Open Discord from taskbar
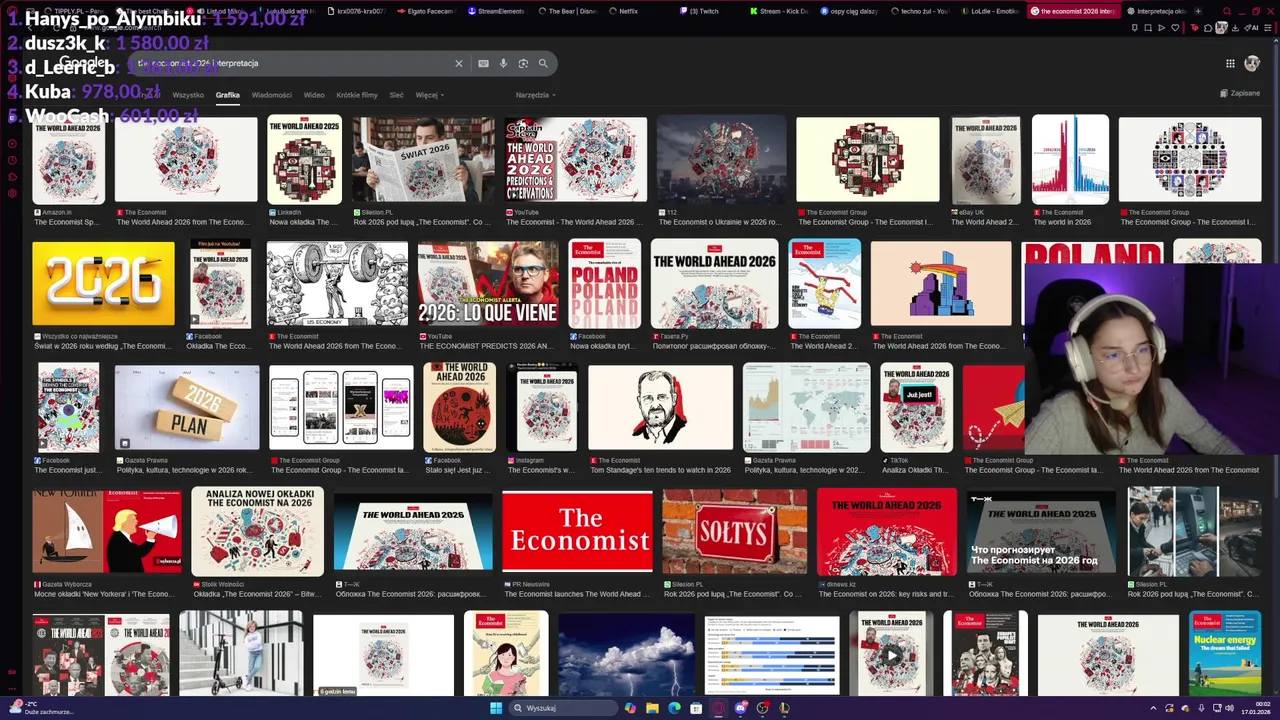 pyautogui.click(x=741, y=708)
